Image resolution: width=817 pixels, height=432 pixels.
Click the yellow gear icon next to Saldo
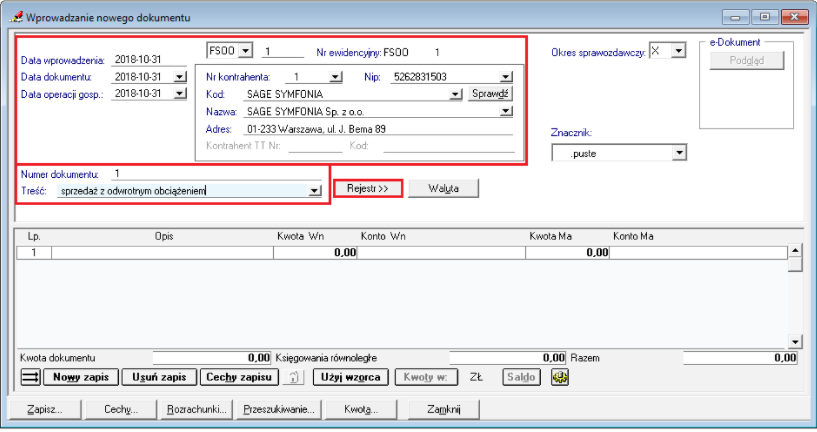560,377
